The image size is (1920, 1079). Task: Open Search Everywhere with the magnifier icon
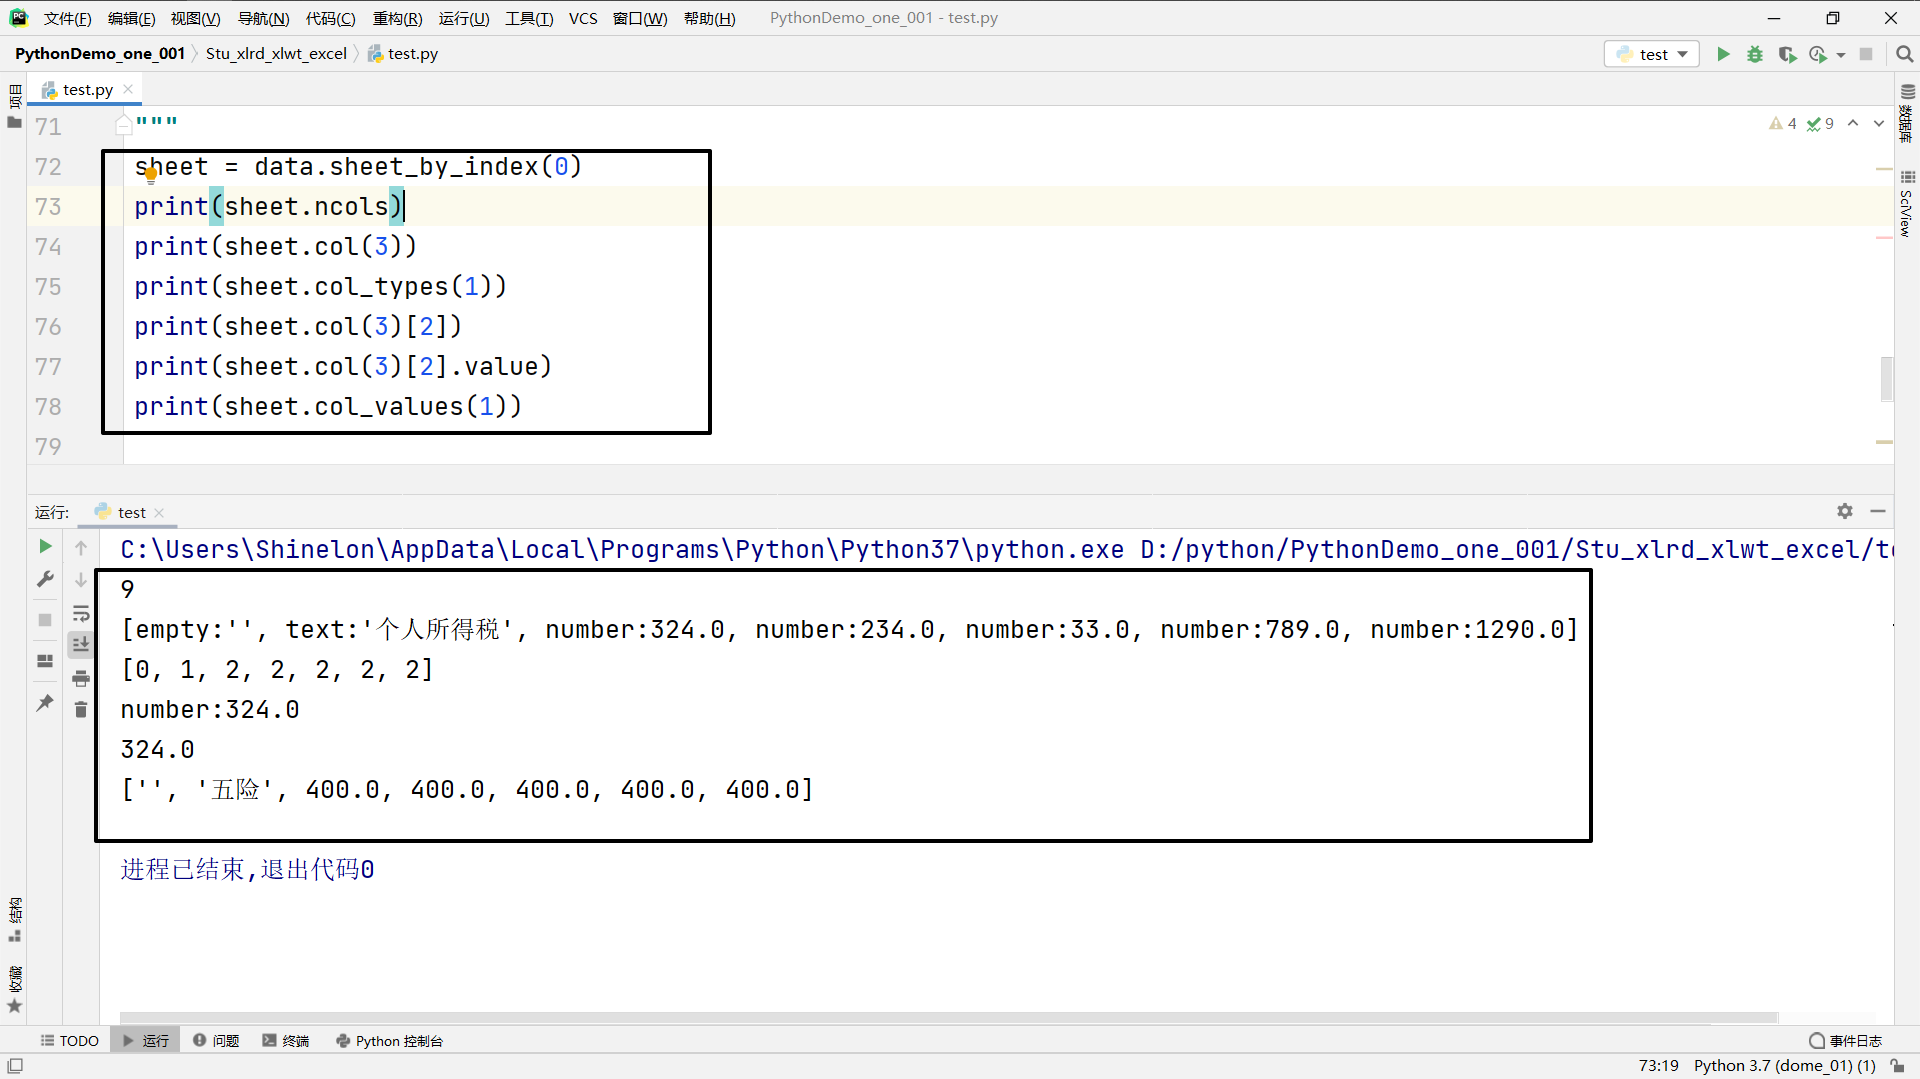[1905, 54]
